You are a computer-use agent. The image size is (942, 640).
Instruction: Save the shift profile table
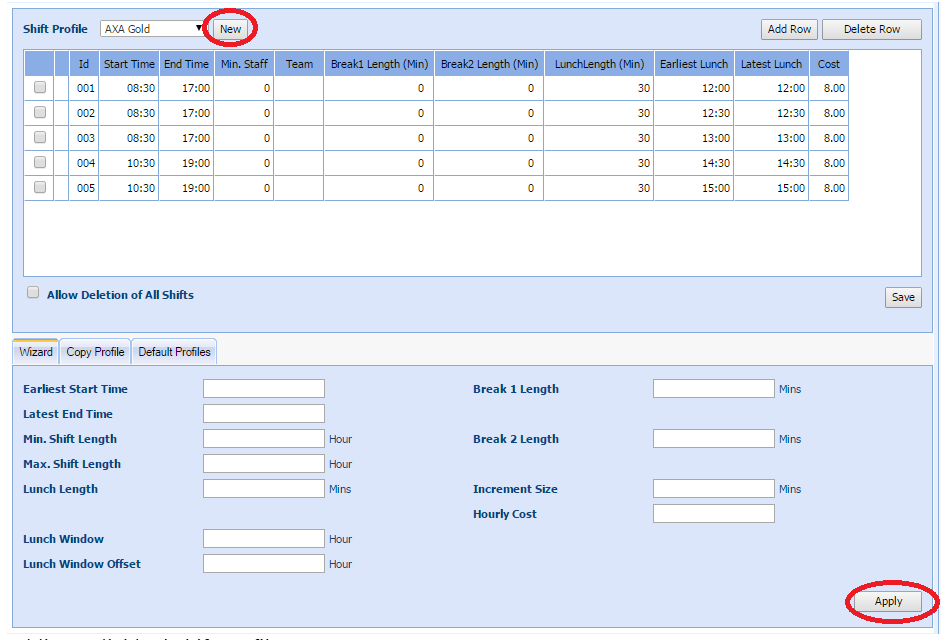pyautogui.click(x=902, y=297)
